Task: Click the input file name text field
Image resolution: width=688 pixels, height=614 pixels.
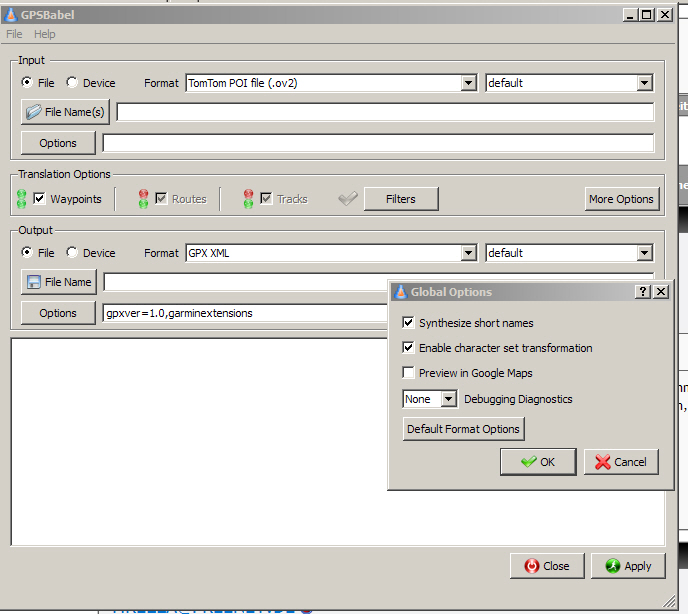Action: click(385, 112)
